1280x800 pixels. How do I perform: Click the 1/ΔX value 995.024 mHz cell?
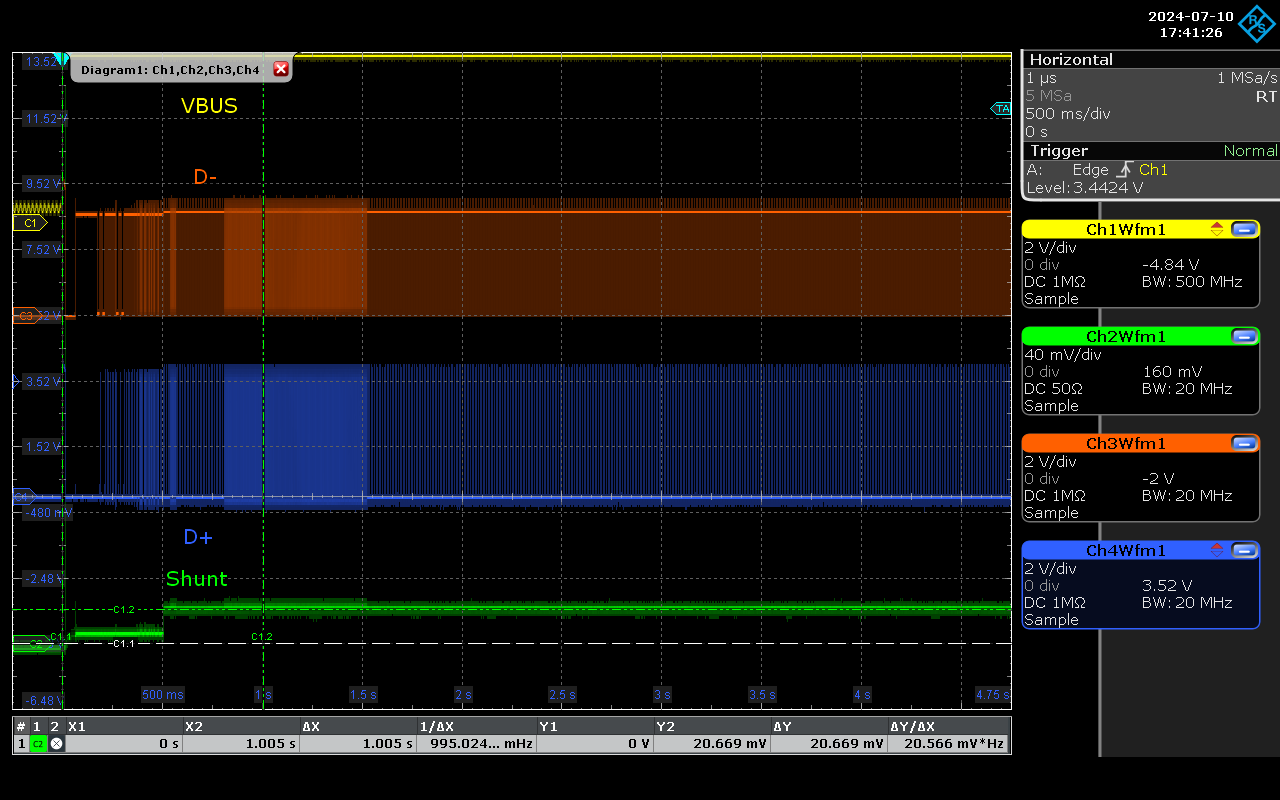pos(475,744)
